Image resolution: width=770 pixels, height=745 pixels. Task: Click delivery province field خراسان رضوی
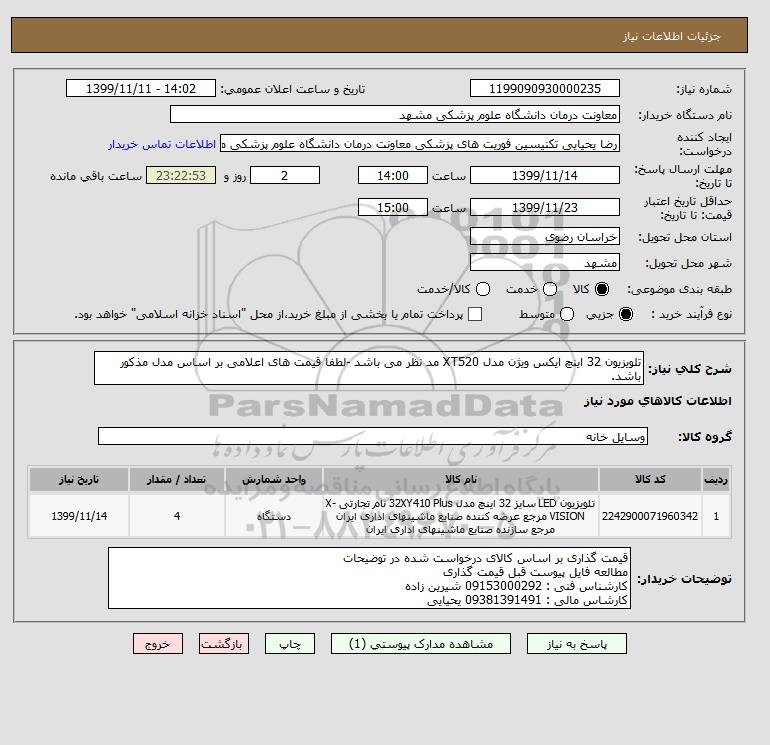pos(545,237)
